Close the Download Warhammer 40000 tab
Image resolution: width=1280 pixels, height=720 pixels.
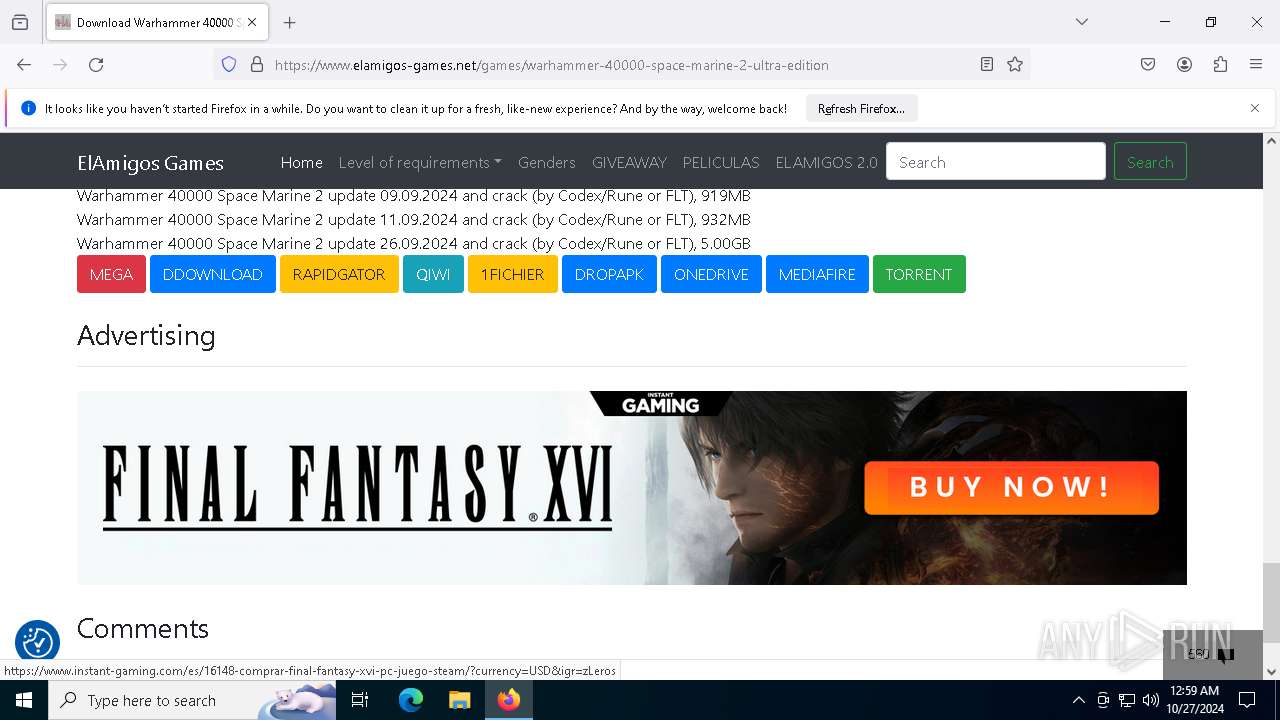(x=252, y=22)
